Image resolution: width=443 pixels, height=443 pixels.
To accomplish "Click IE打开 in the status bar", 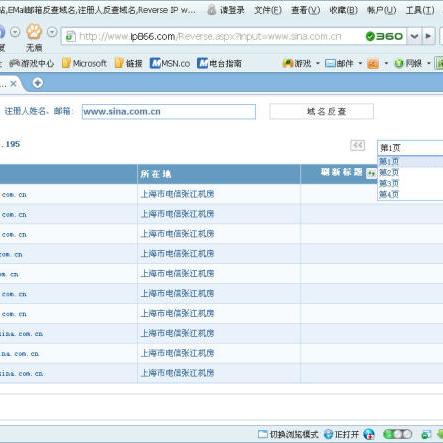I will (341, 434).
